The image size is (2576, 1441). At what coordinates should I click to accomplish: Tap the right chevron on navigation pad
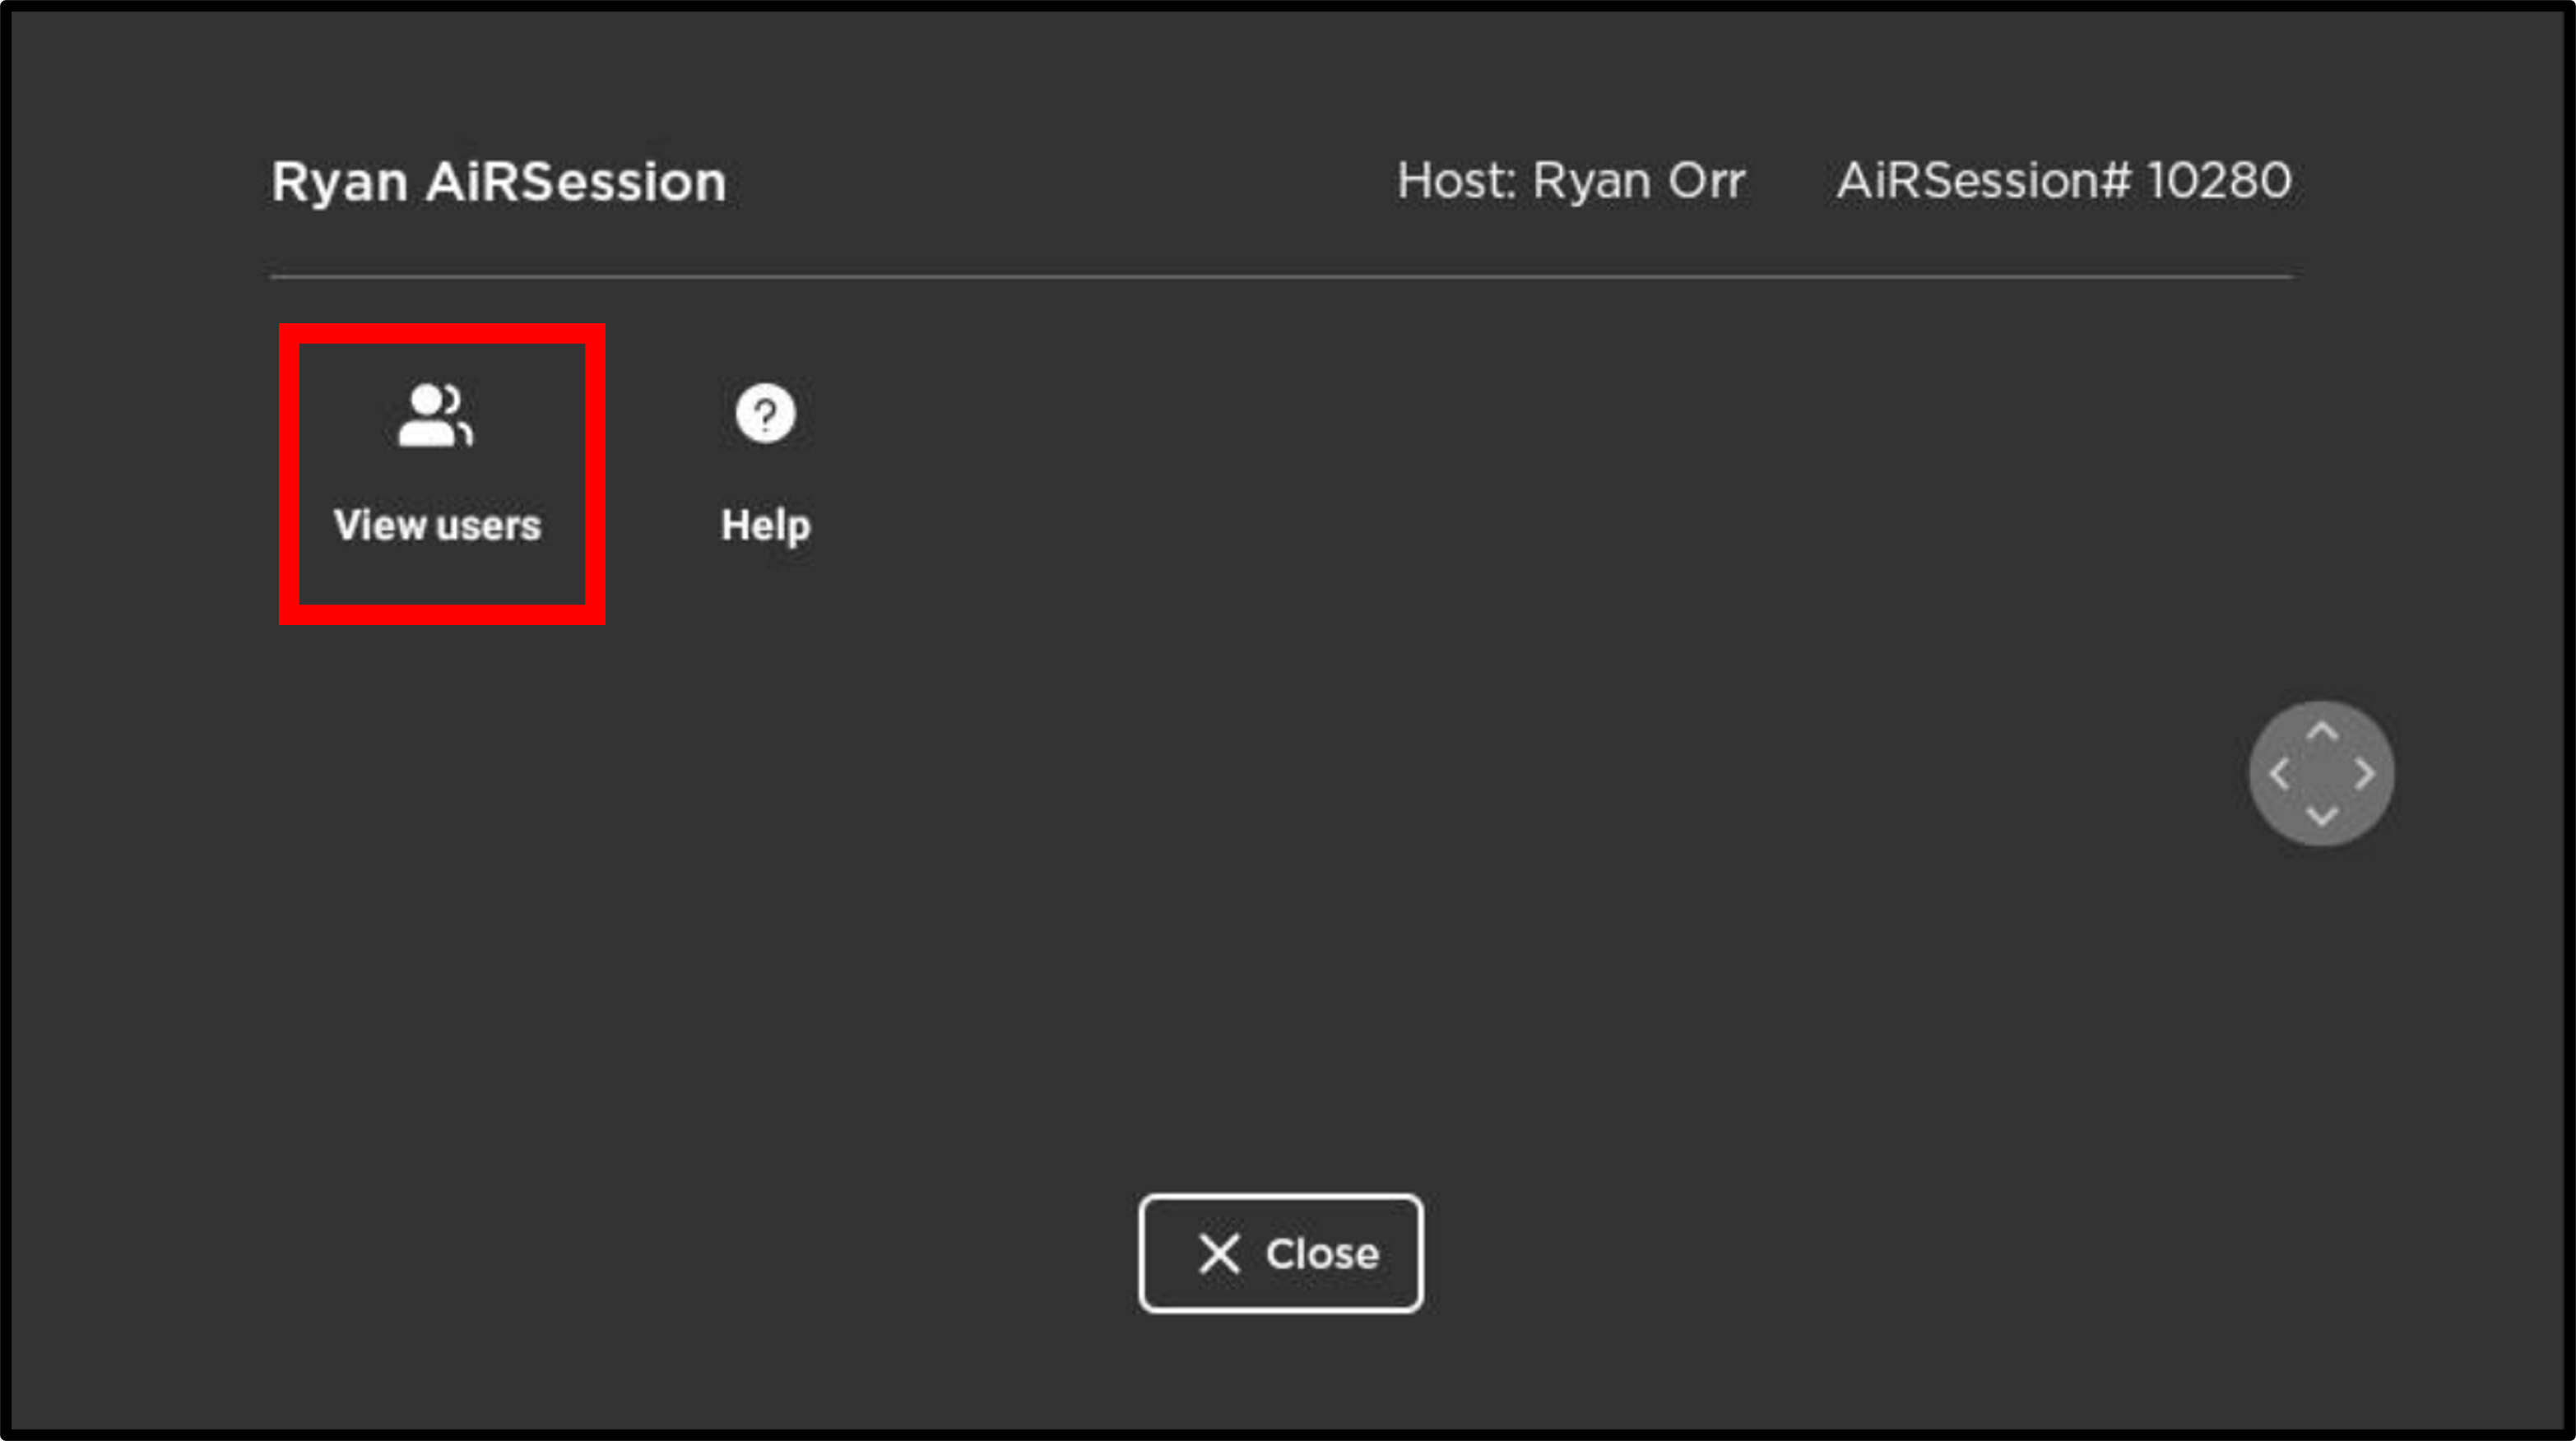coord(2365,774)
